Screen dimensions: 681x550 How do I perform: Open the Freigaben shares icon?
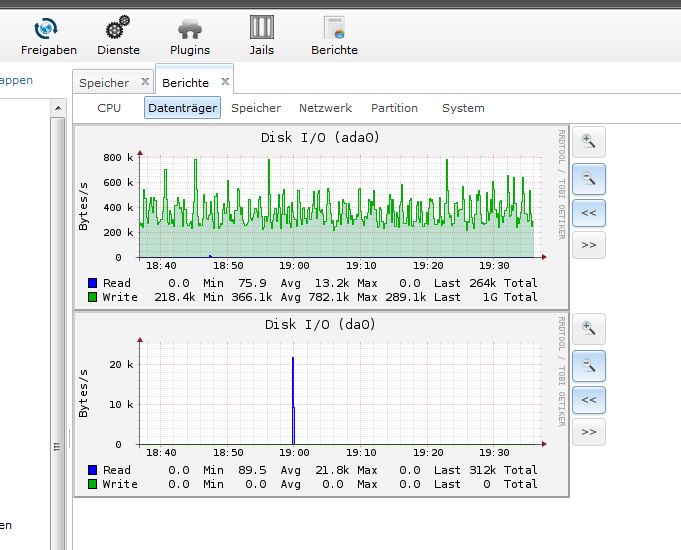tap(48, 36)
